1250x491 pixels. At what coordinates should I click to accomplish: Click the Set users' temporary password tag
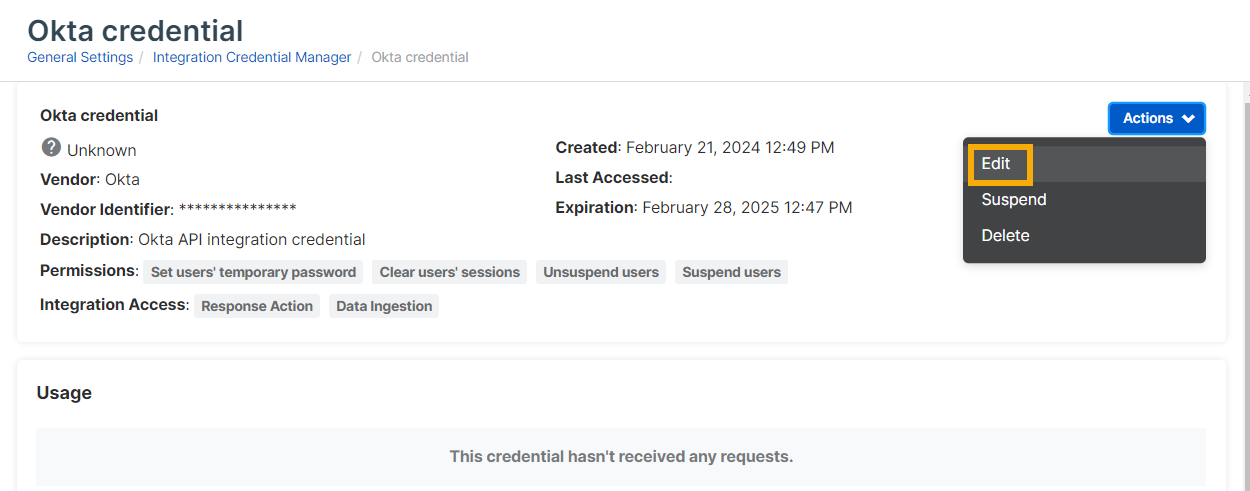tap(253, 272)
